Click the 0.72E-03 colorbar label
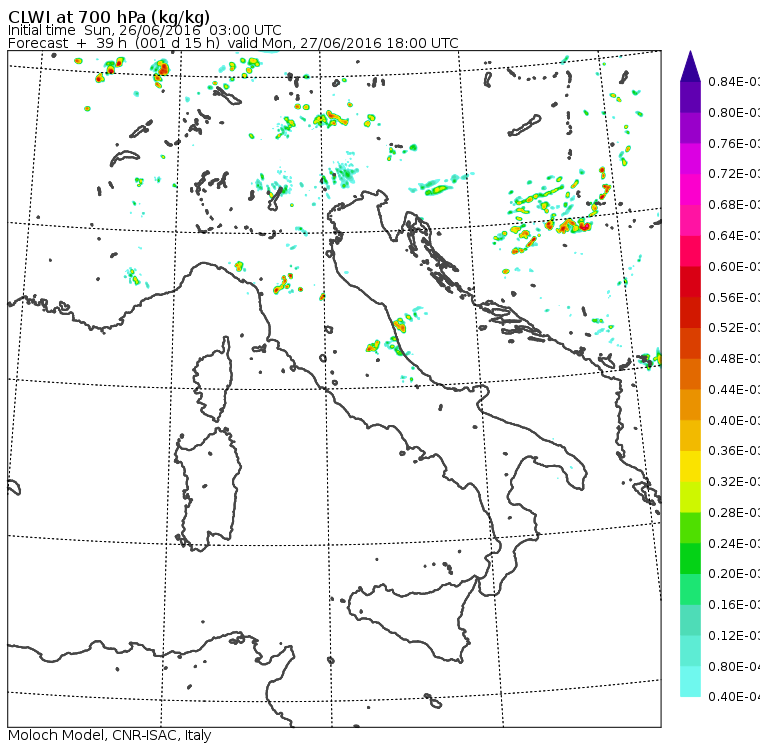The height and width of the screenshot is (749, 760). point(734,174)
